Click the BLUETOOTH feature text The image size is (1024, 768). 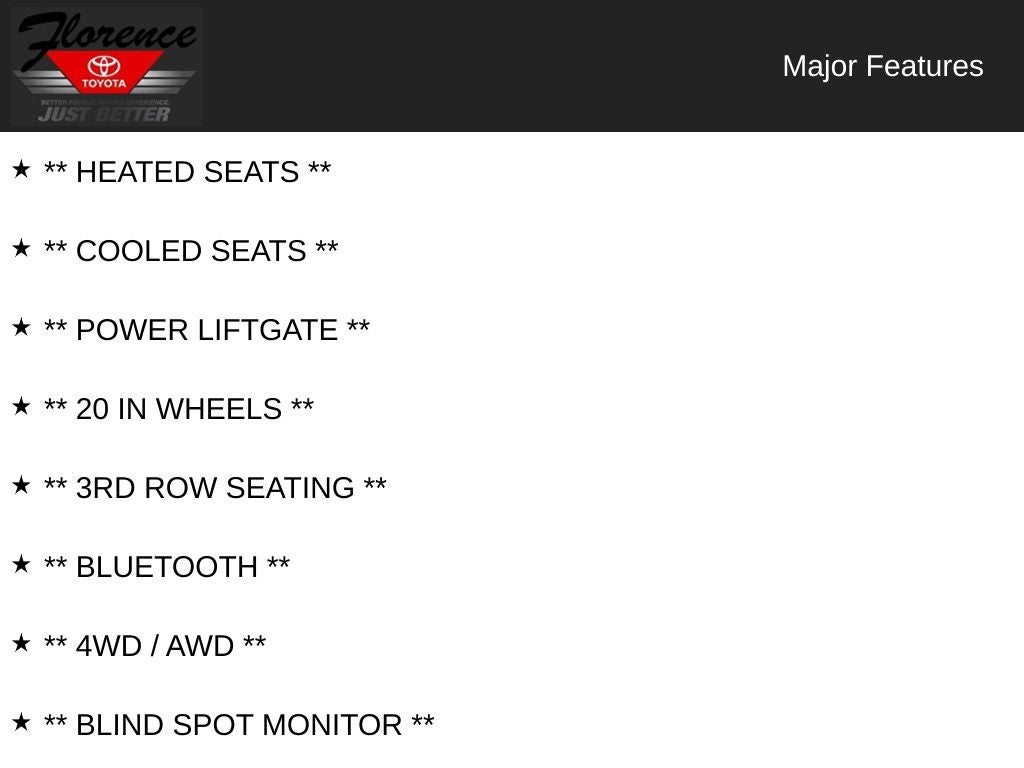167,567
